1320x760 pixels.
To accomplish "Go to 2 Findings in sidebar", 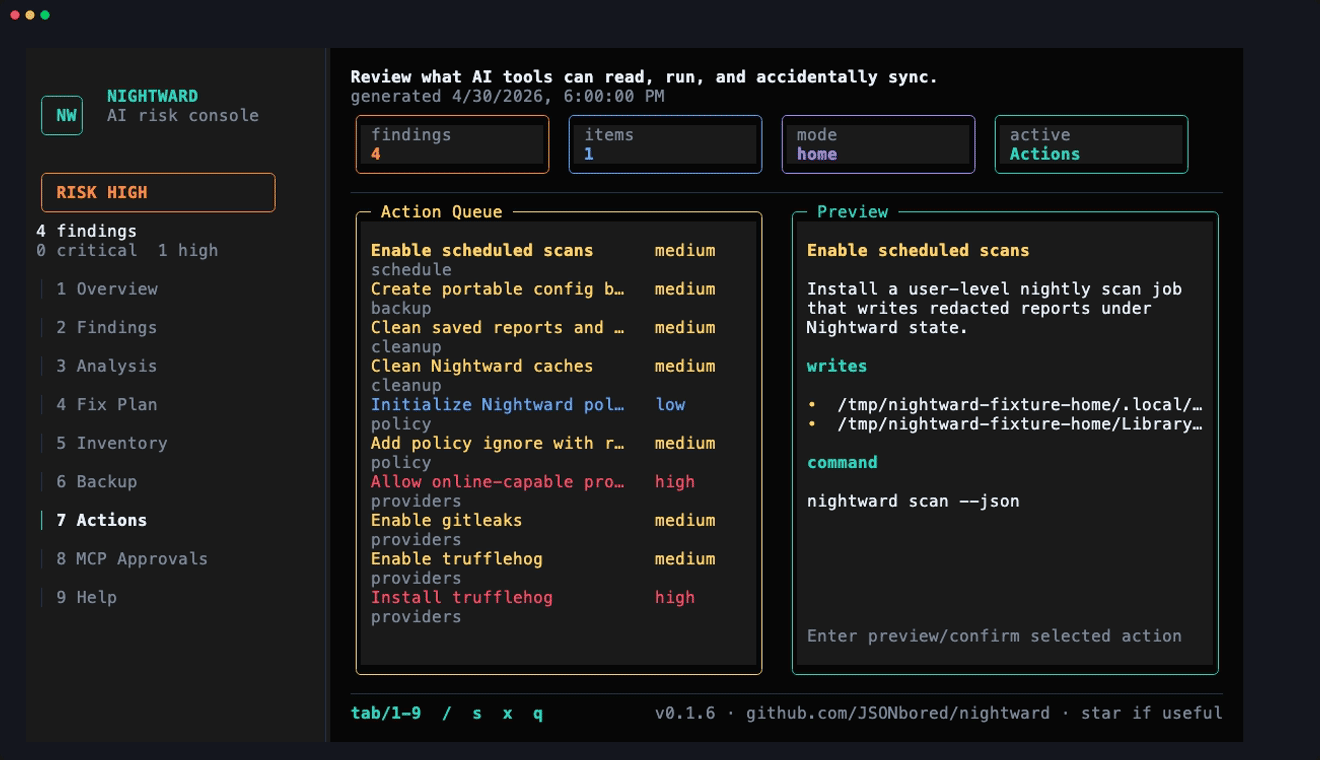I will 107,328.
